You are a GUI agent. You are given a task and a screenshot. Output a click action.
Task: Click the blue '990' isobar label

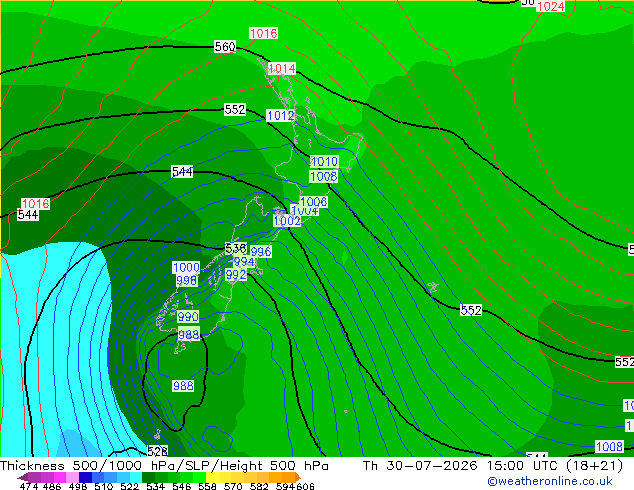point(188,316)
